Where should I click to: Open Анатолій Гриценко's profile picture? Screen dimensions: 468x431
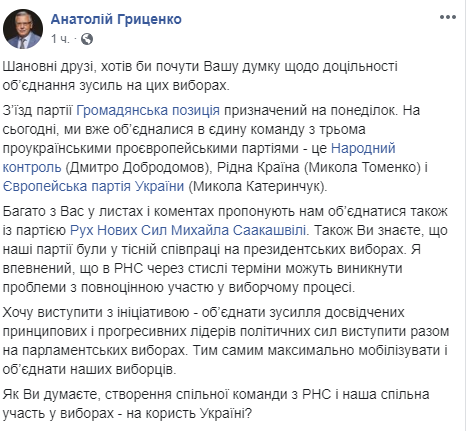[x=23, y=29]
